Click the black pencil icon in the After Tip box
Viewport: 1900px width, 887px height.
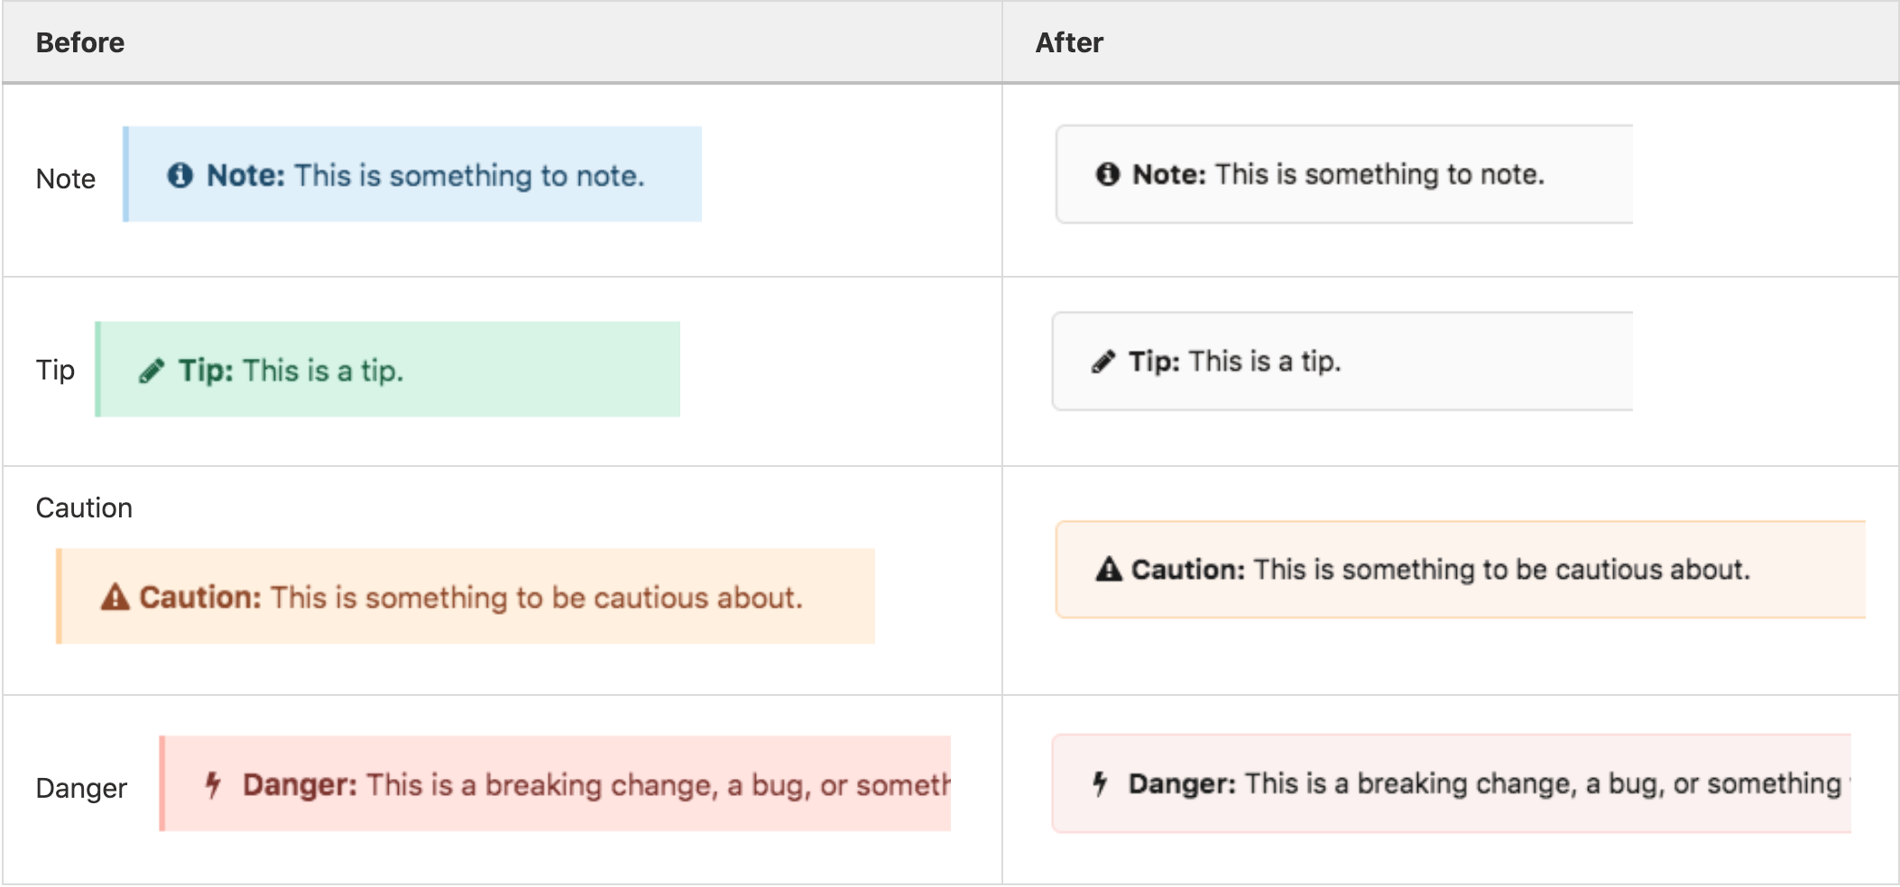pos(1103,362)
